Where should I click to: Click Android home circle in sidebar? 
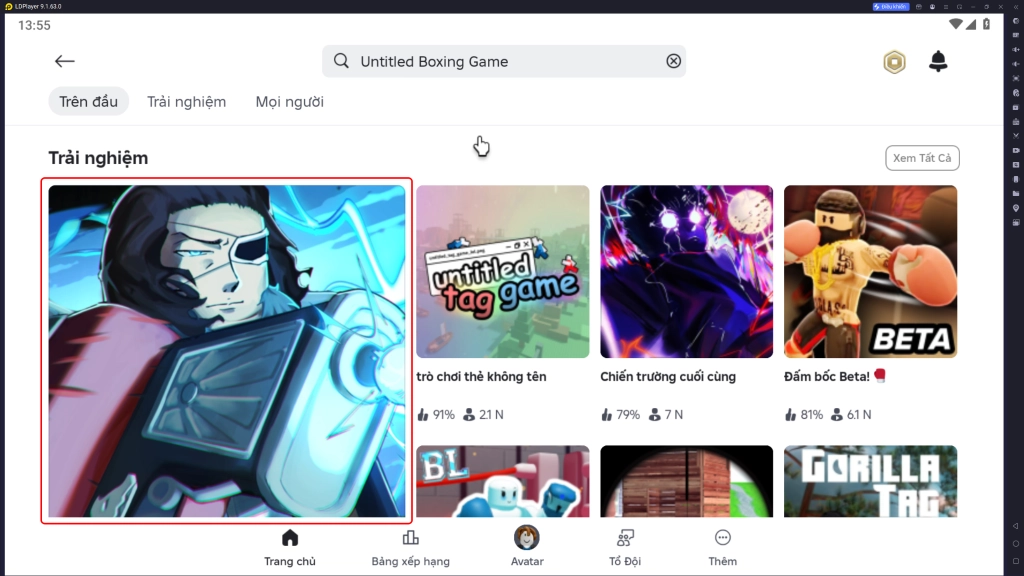tap(1016, 543)
